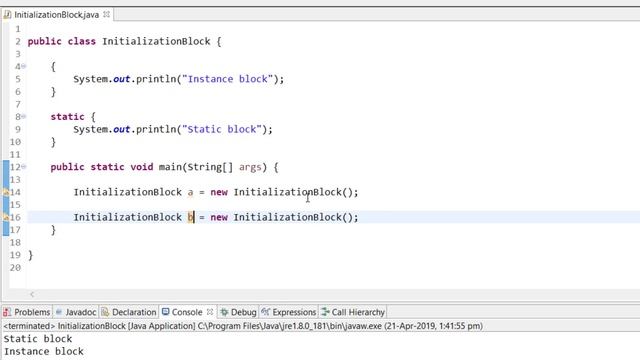
Task: Close the Console view tab
Action: 210,312
